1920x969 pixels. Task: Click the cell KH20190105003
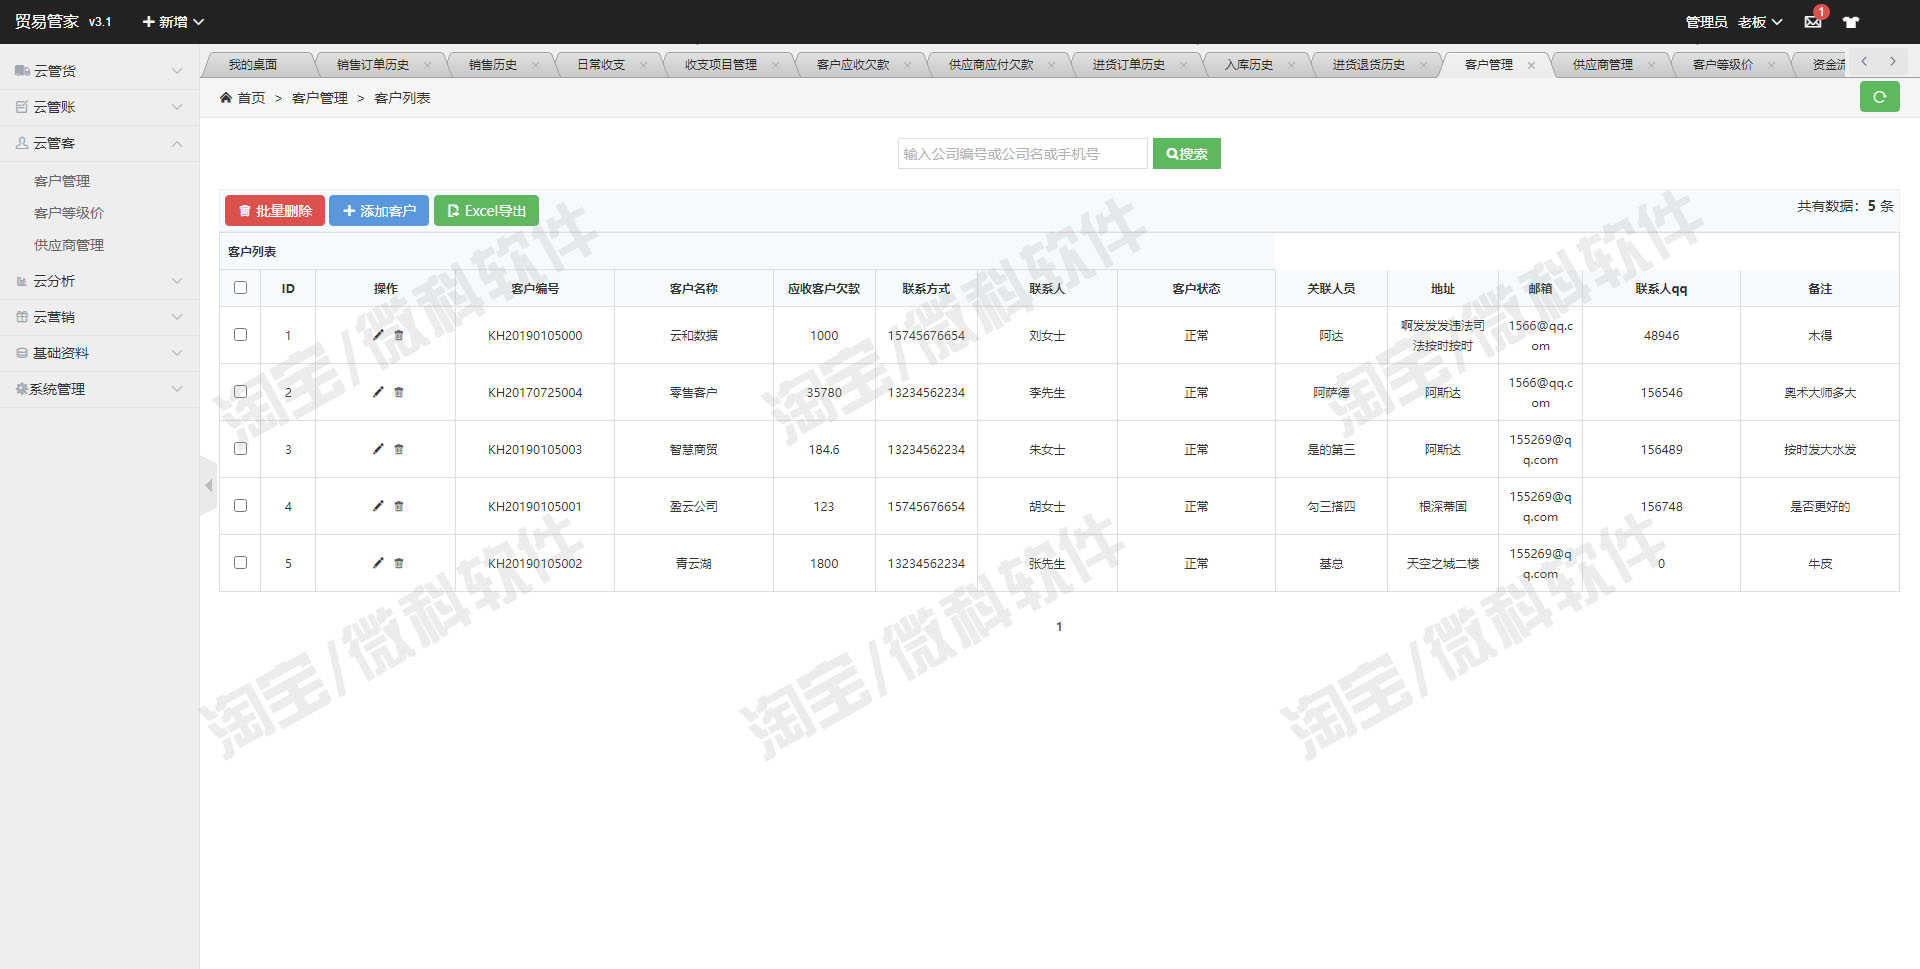click(535, 450)
